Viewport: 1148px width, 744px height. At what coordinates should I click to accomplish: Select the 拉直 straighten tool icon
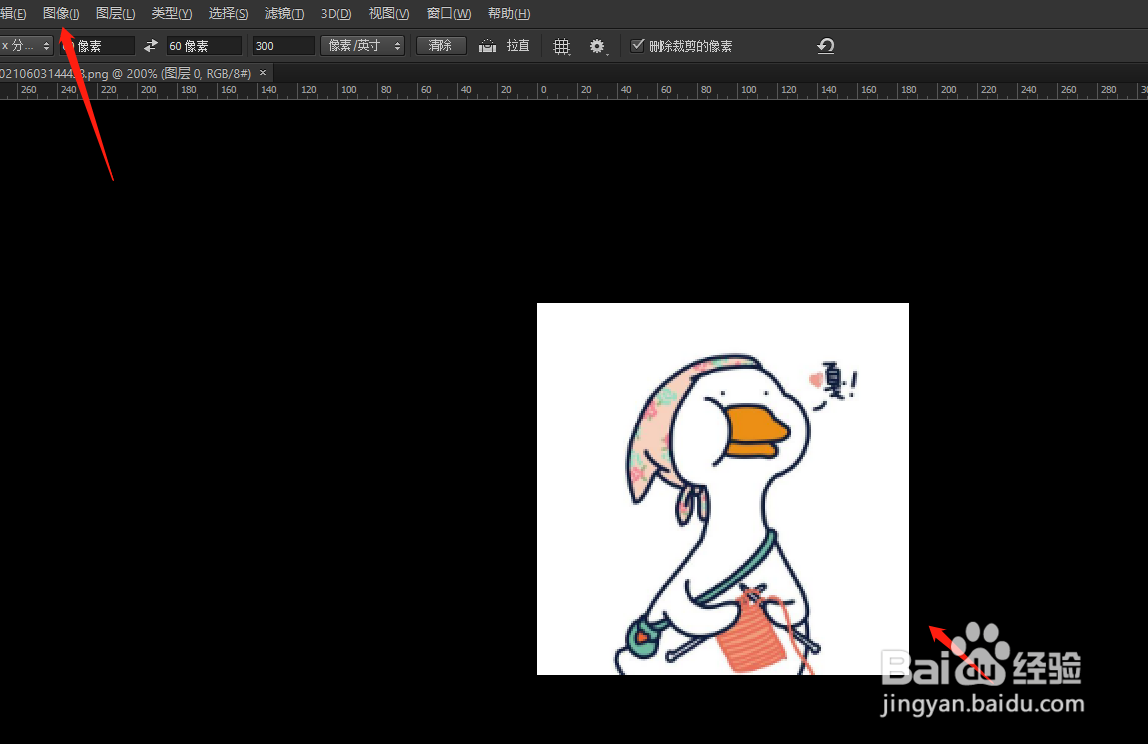click(488, 46)
